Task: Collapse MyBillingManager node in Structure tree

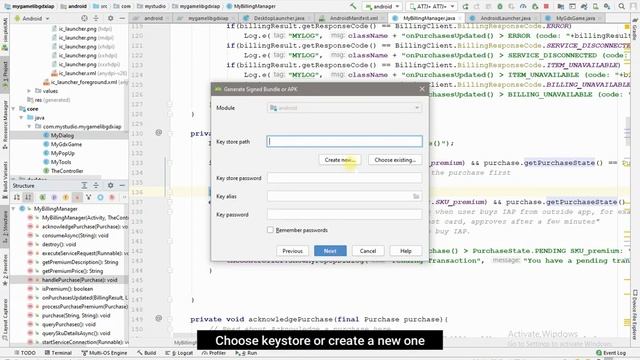Action: (13, 209)
